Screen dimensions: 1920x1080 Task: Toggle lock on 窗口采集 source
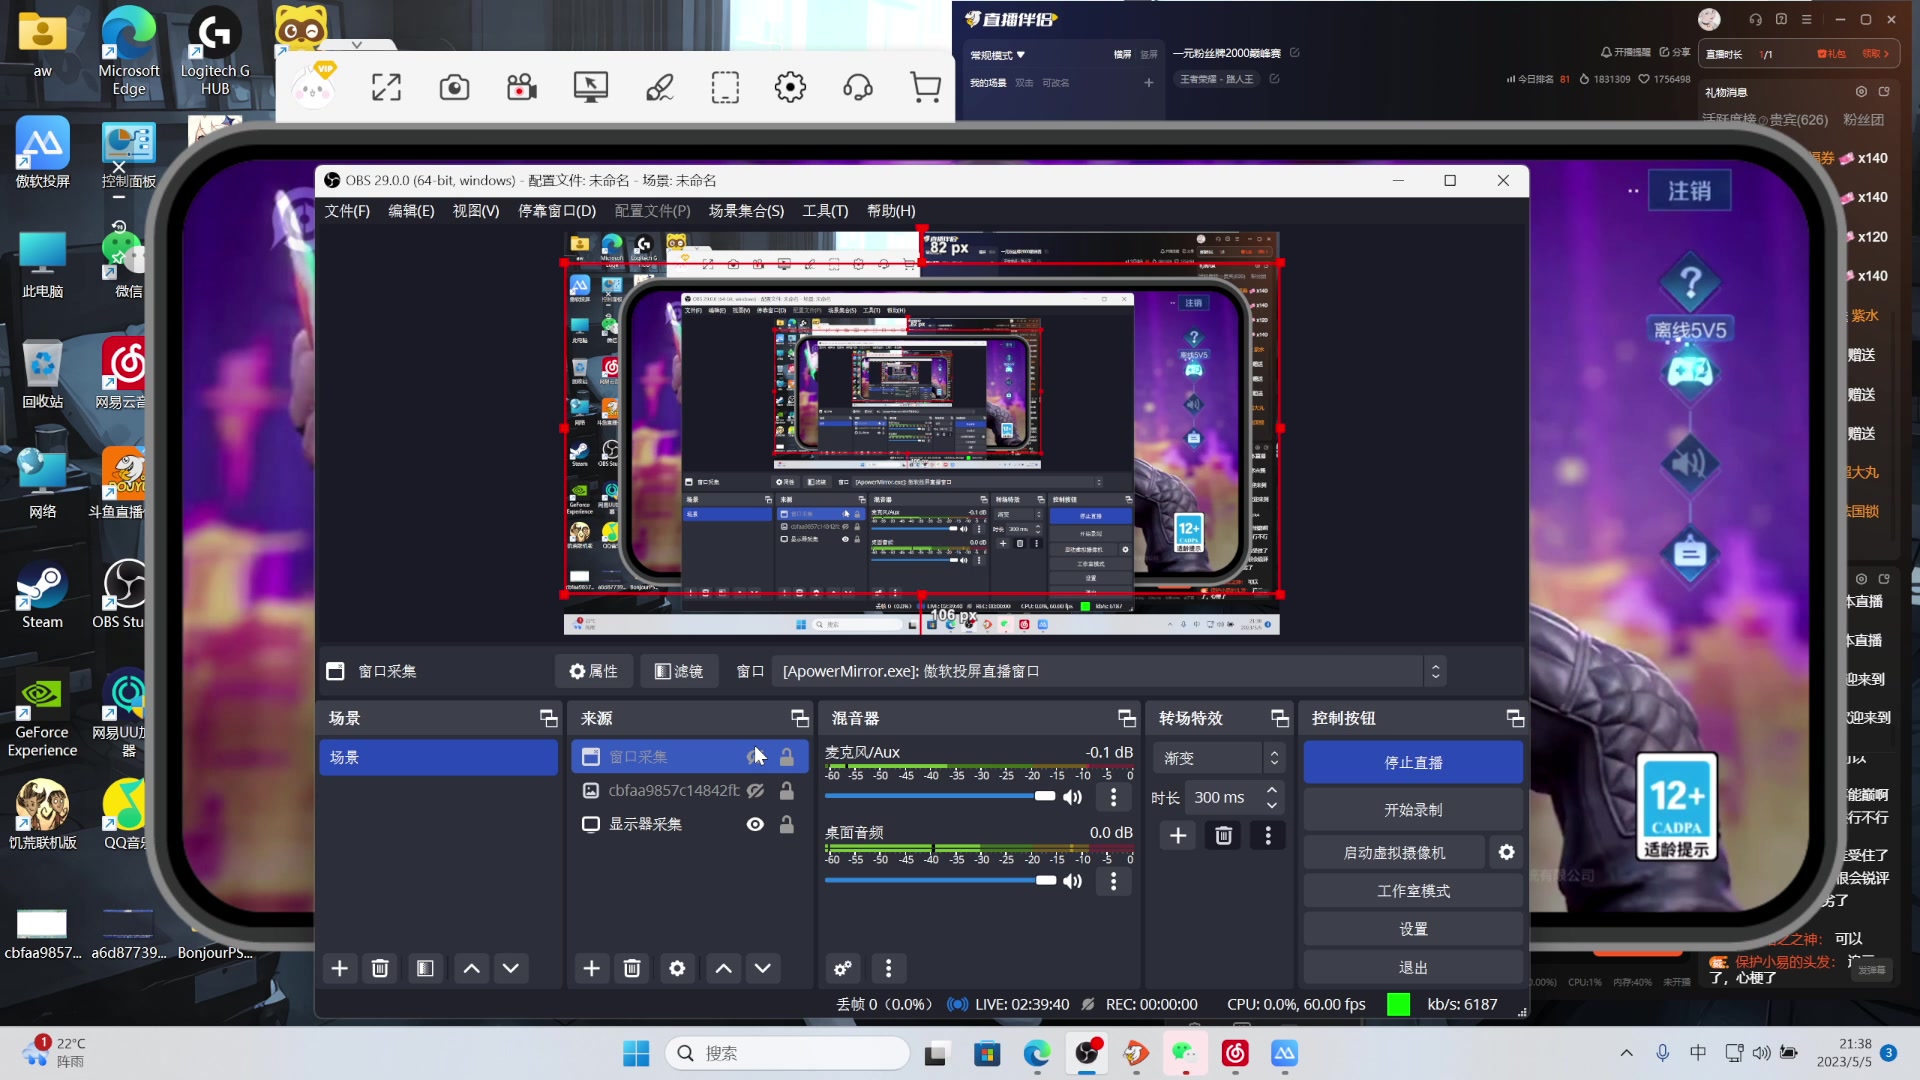pyautogui.click(x=787, y=757)
